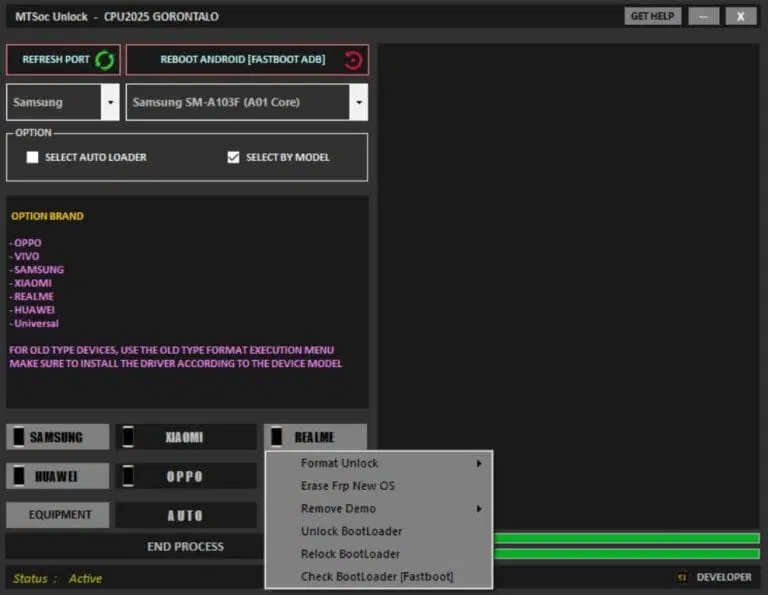Expand the Remove Demo submenu arrow
768x595 pixels.
pos(479,509)
